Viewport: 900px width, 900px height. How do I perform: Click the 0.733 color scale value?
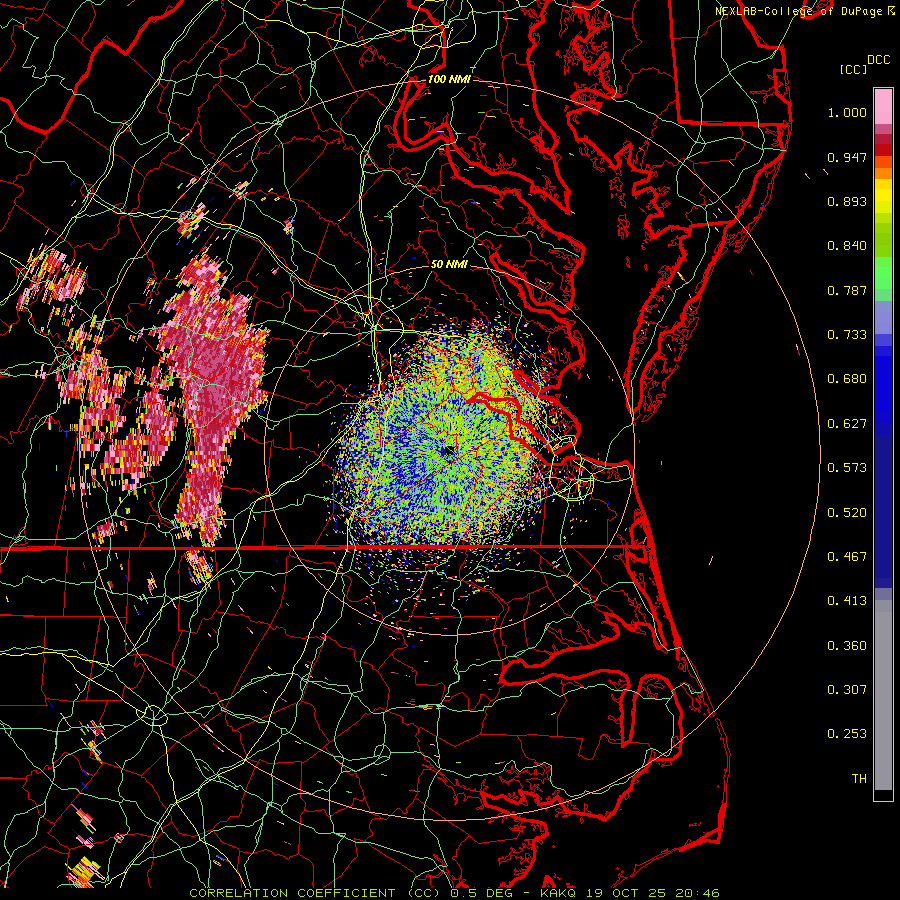pyautogui.click(x=847, y=335)
